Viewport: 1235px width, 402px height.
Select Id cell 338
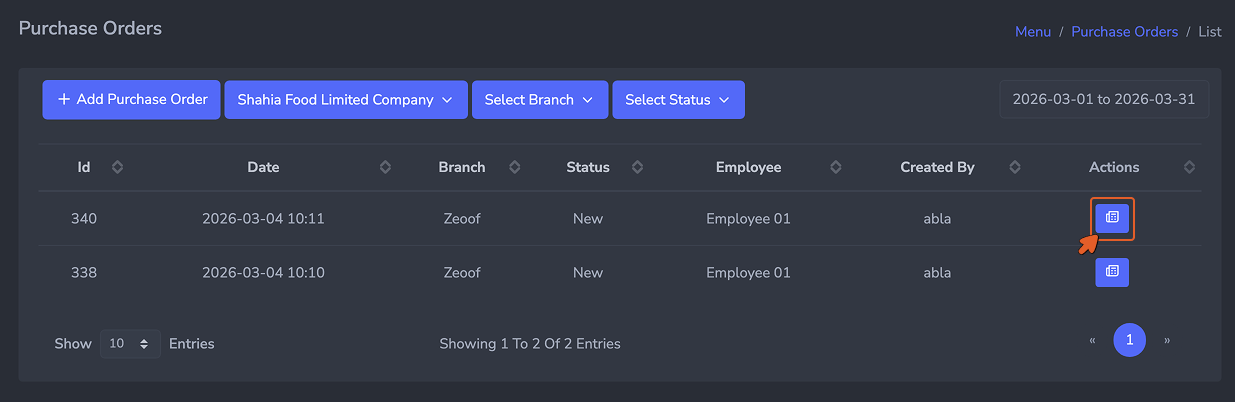pos(84,272)
